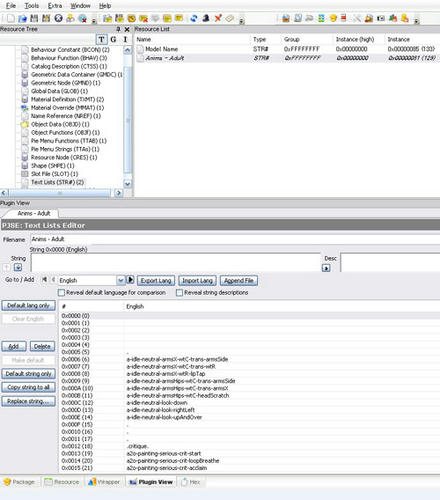Click the Delete button
440x500 pixels.
click(42, 346)
